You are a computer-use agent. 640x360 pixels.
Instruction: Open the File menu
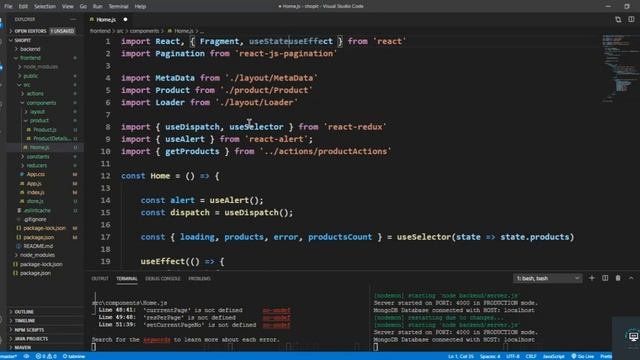(x=8, y=6)
